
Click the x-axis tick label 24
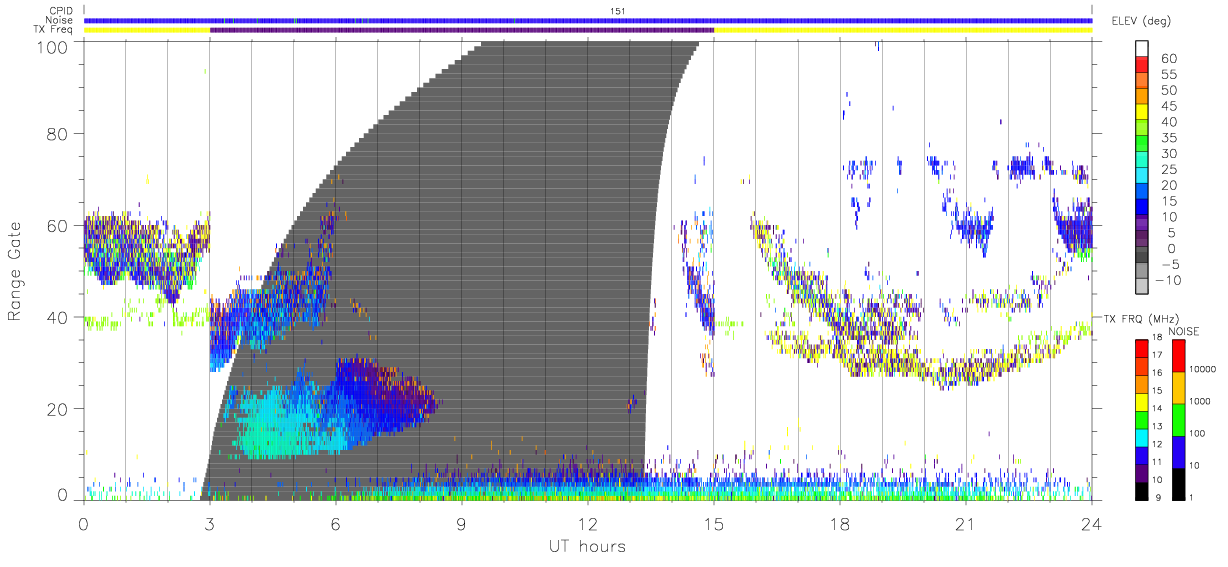pyautogui.click(x=1092, y=524)
